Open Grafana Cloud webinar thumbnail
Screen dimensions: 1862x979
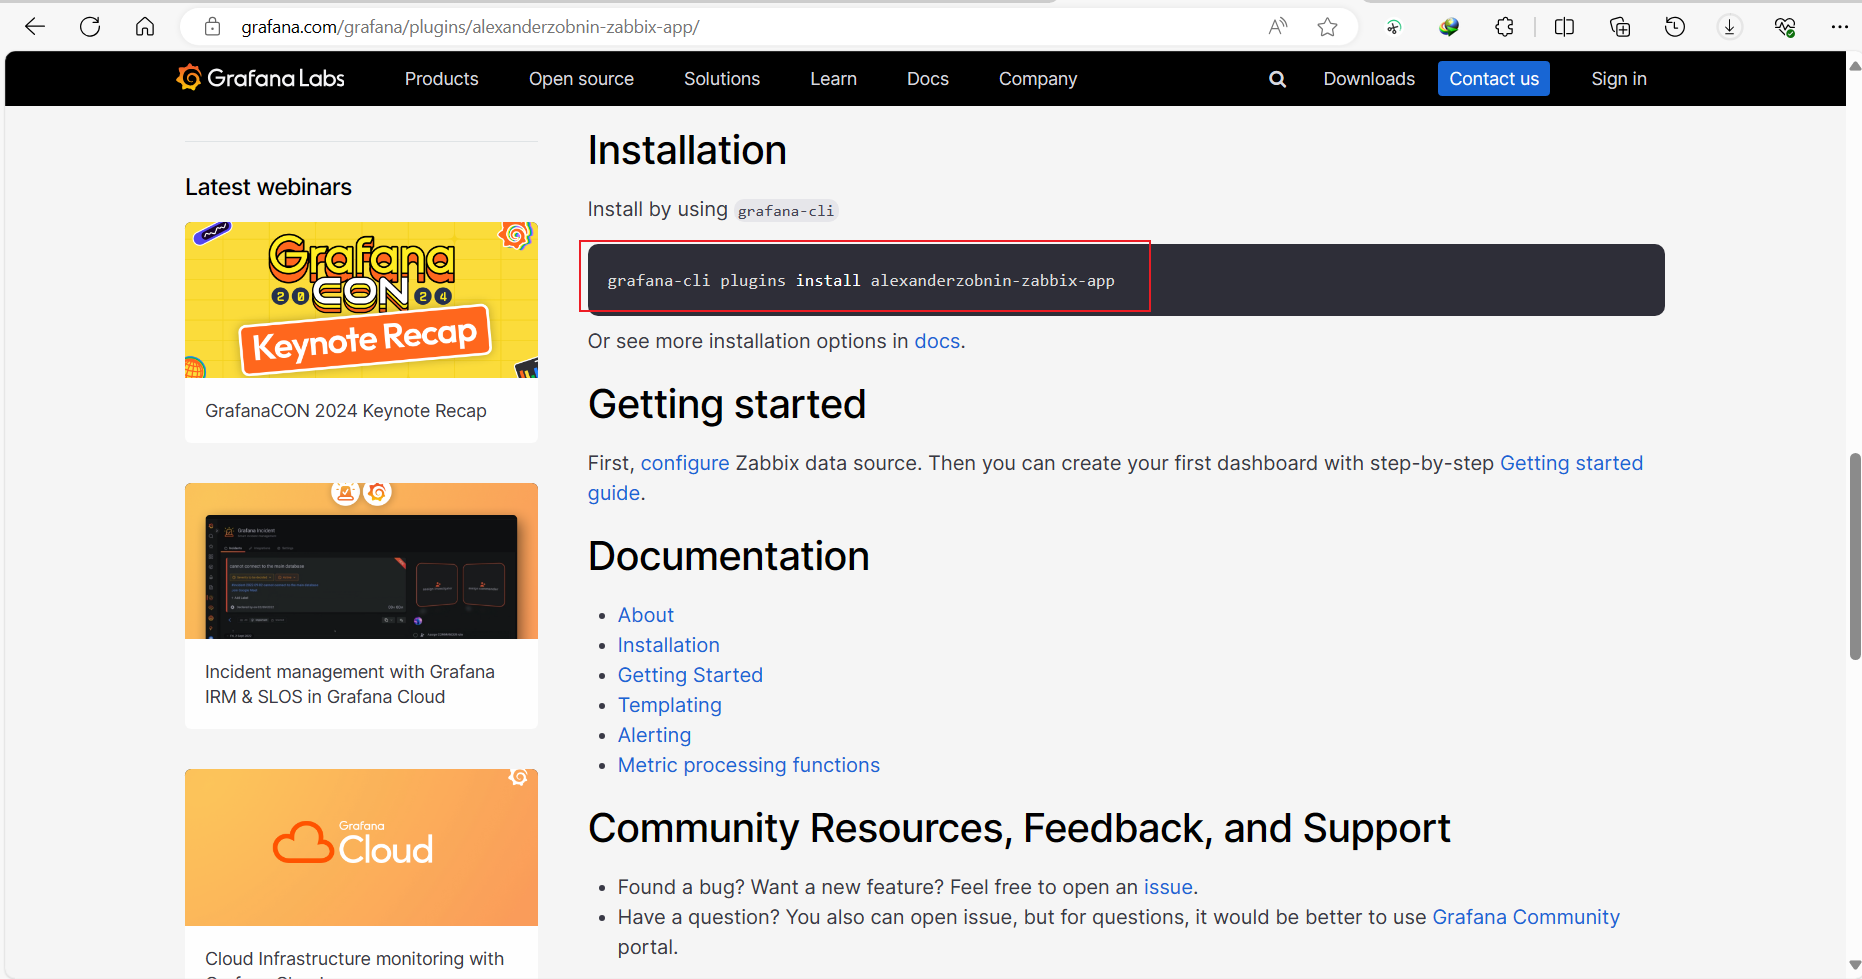coord(361,847)
